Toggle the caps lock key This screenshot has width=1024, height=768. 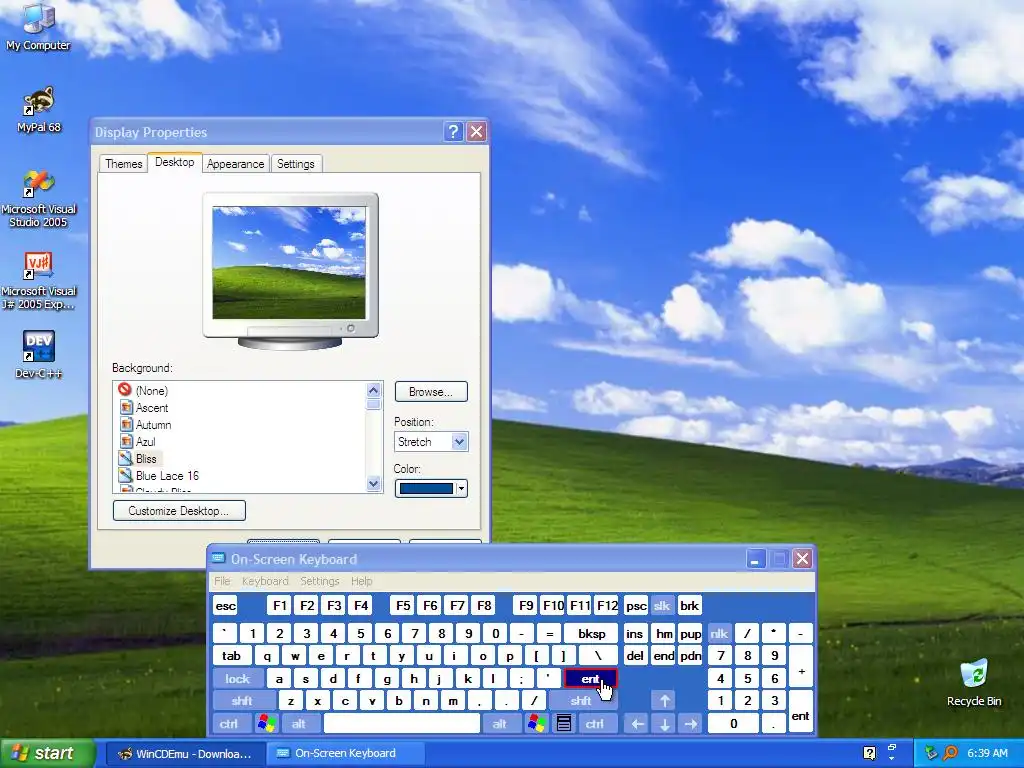238,679
